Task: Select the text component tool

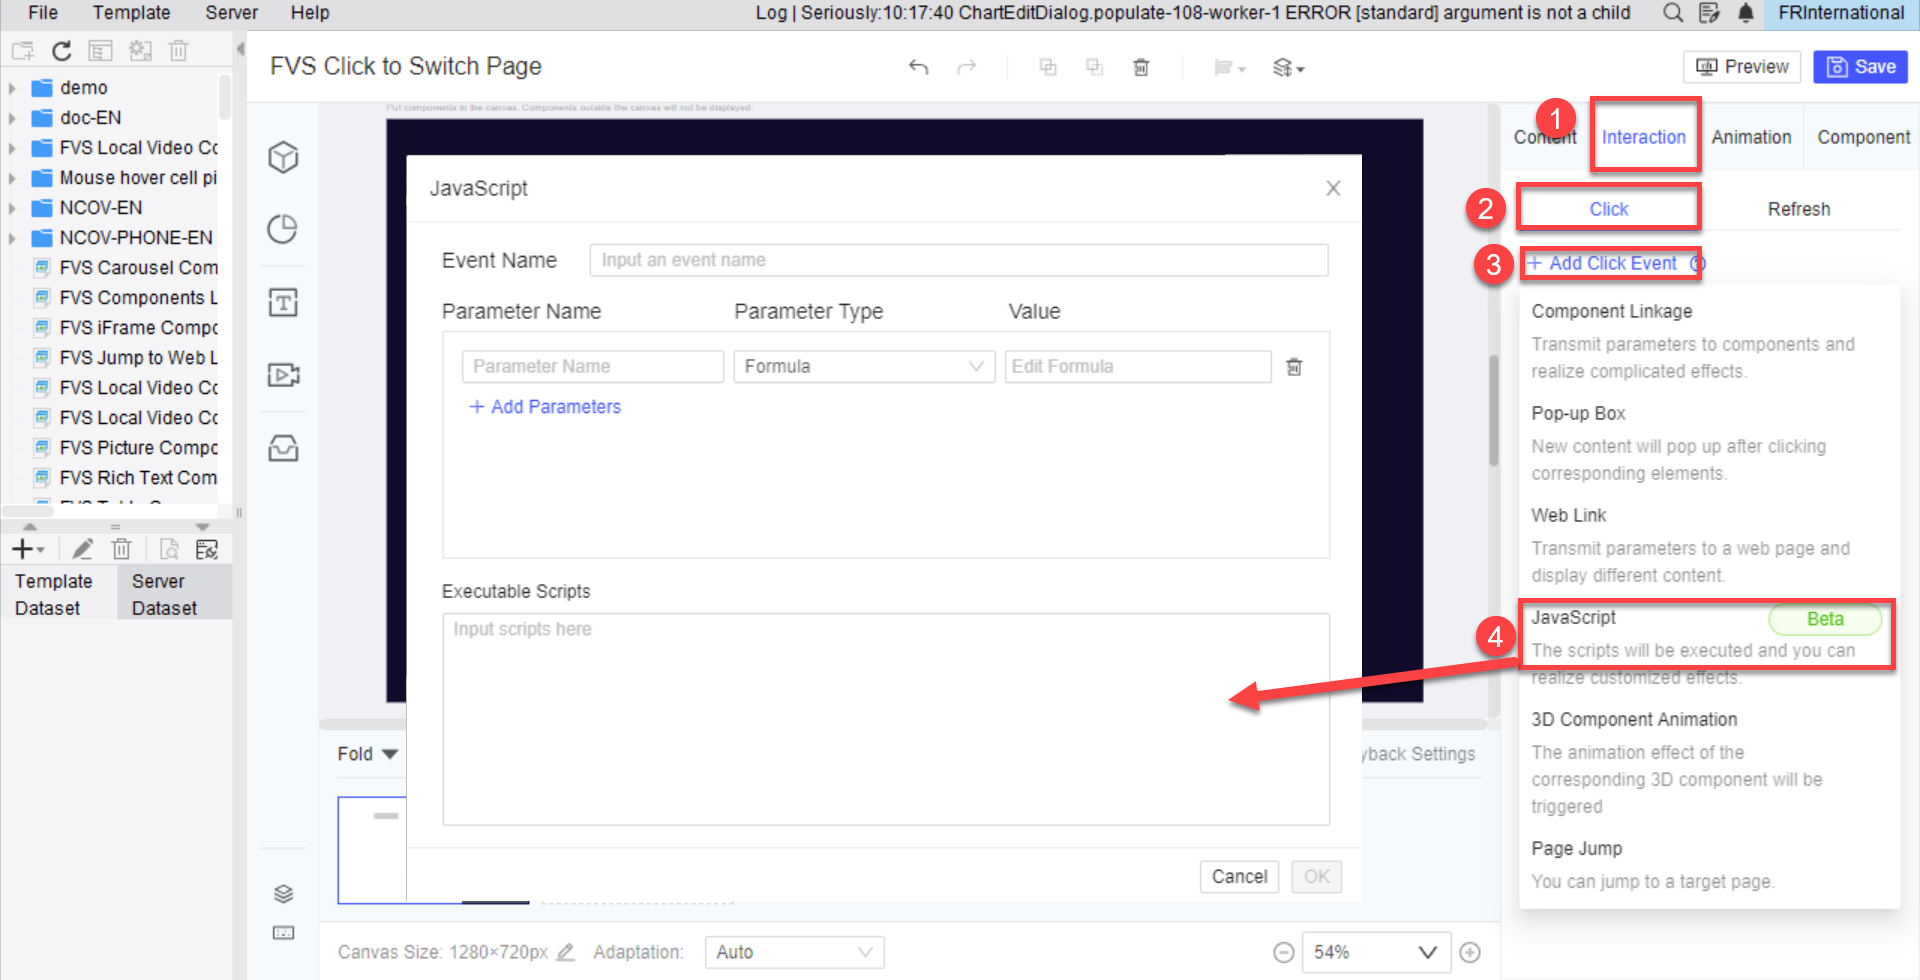Action: point(283,301)
